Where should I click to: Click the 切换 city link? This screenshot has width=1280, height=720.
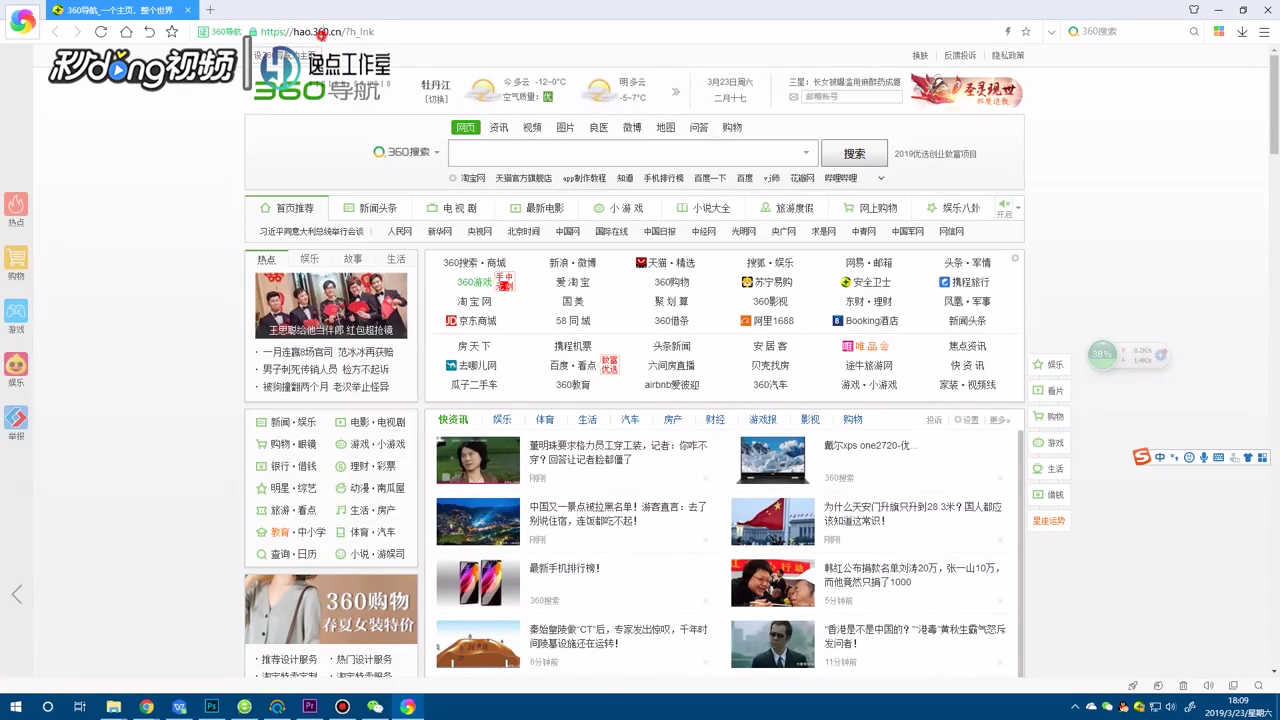436,99
